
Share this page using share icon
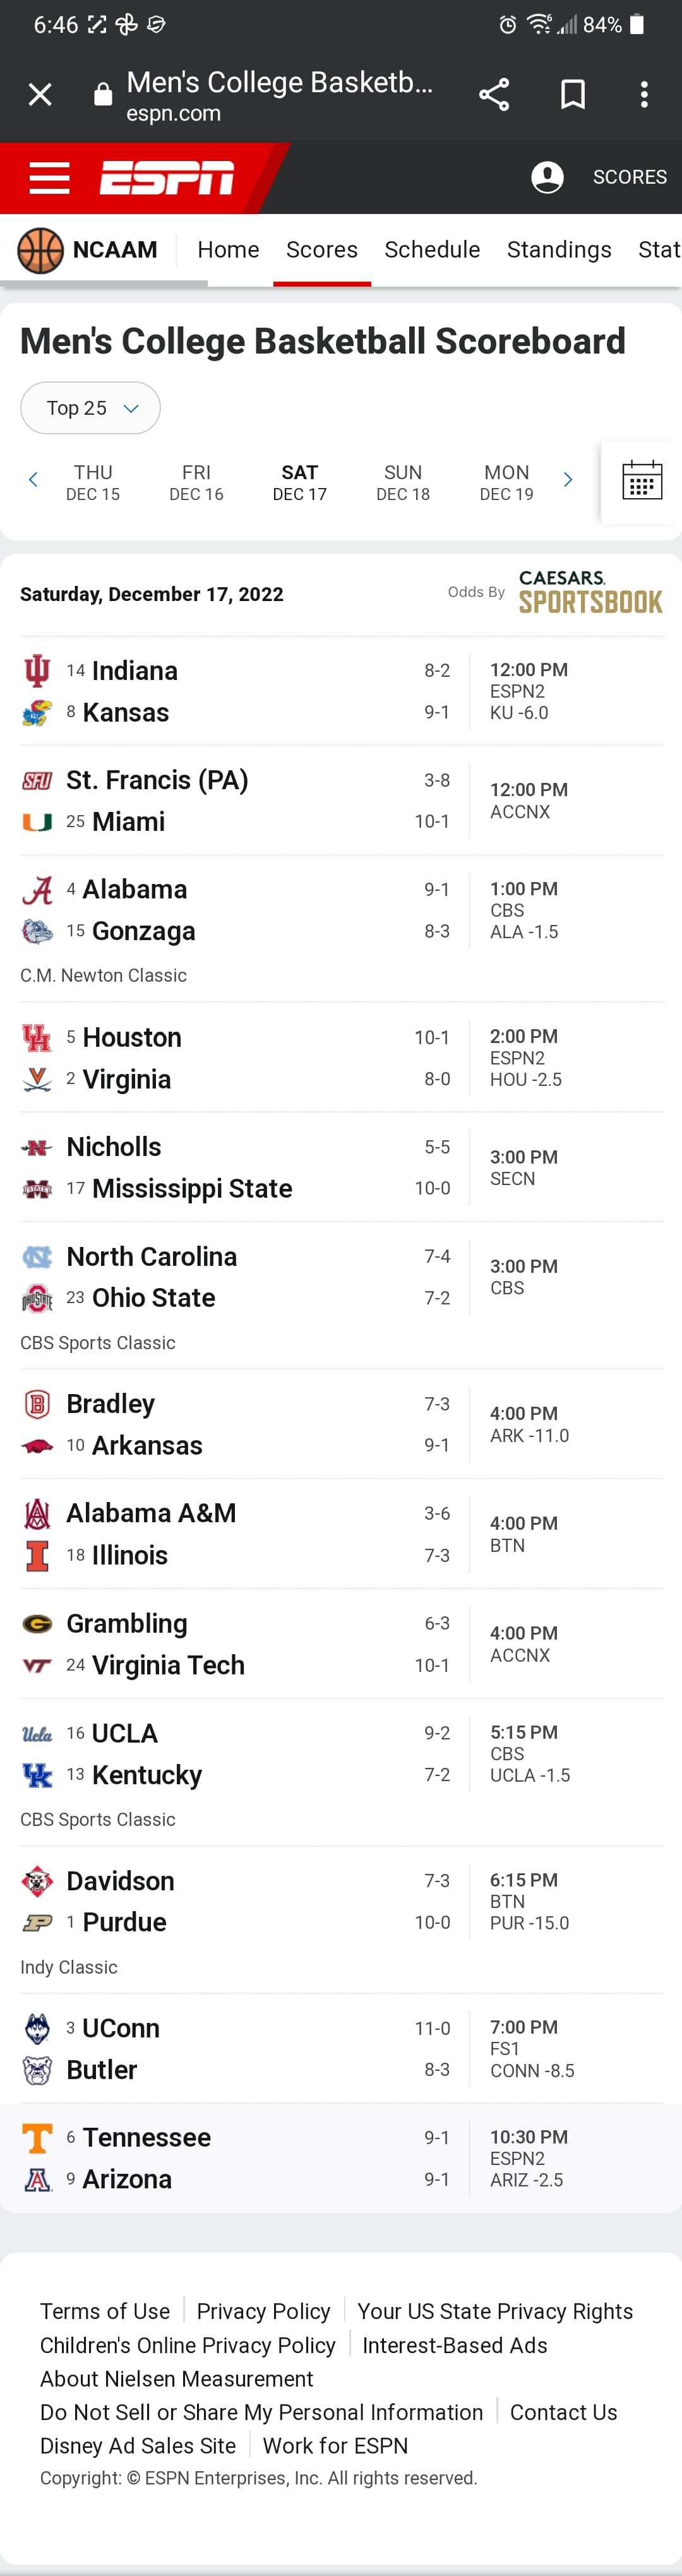pos(494,94)
